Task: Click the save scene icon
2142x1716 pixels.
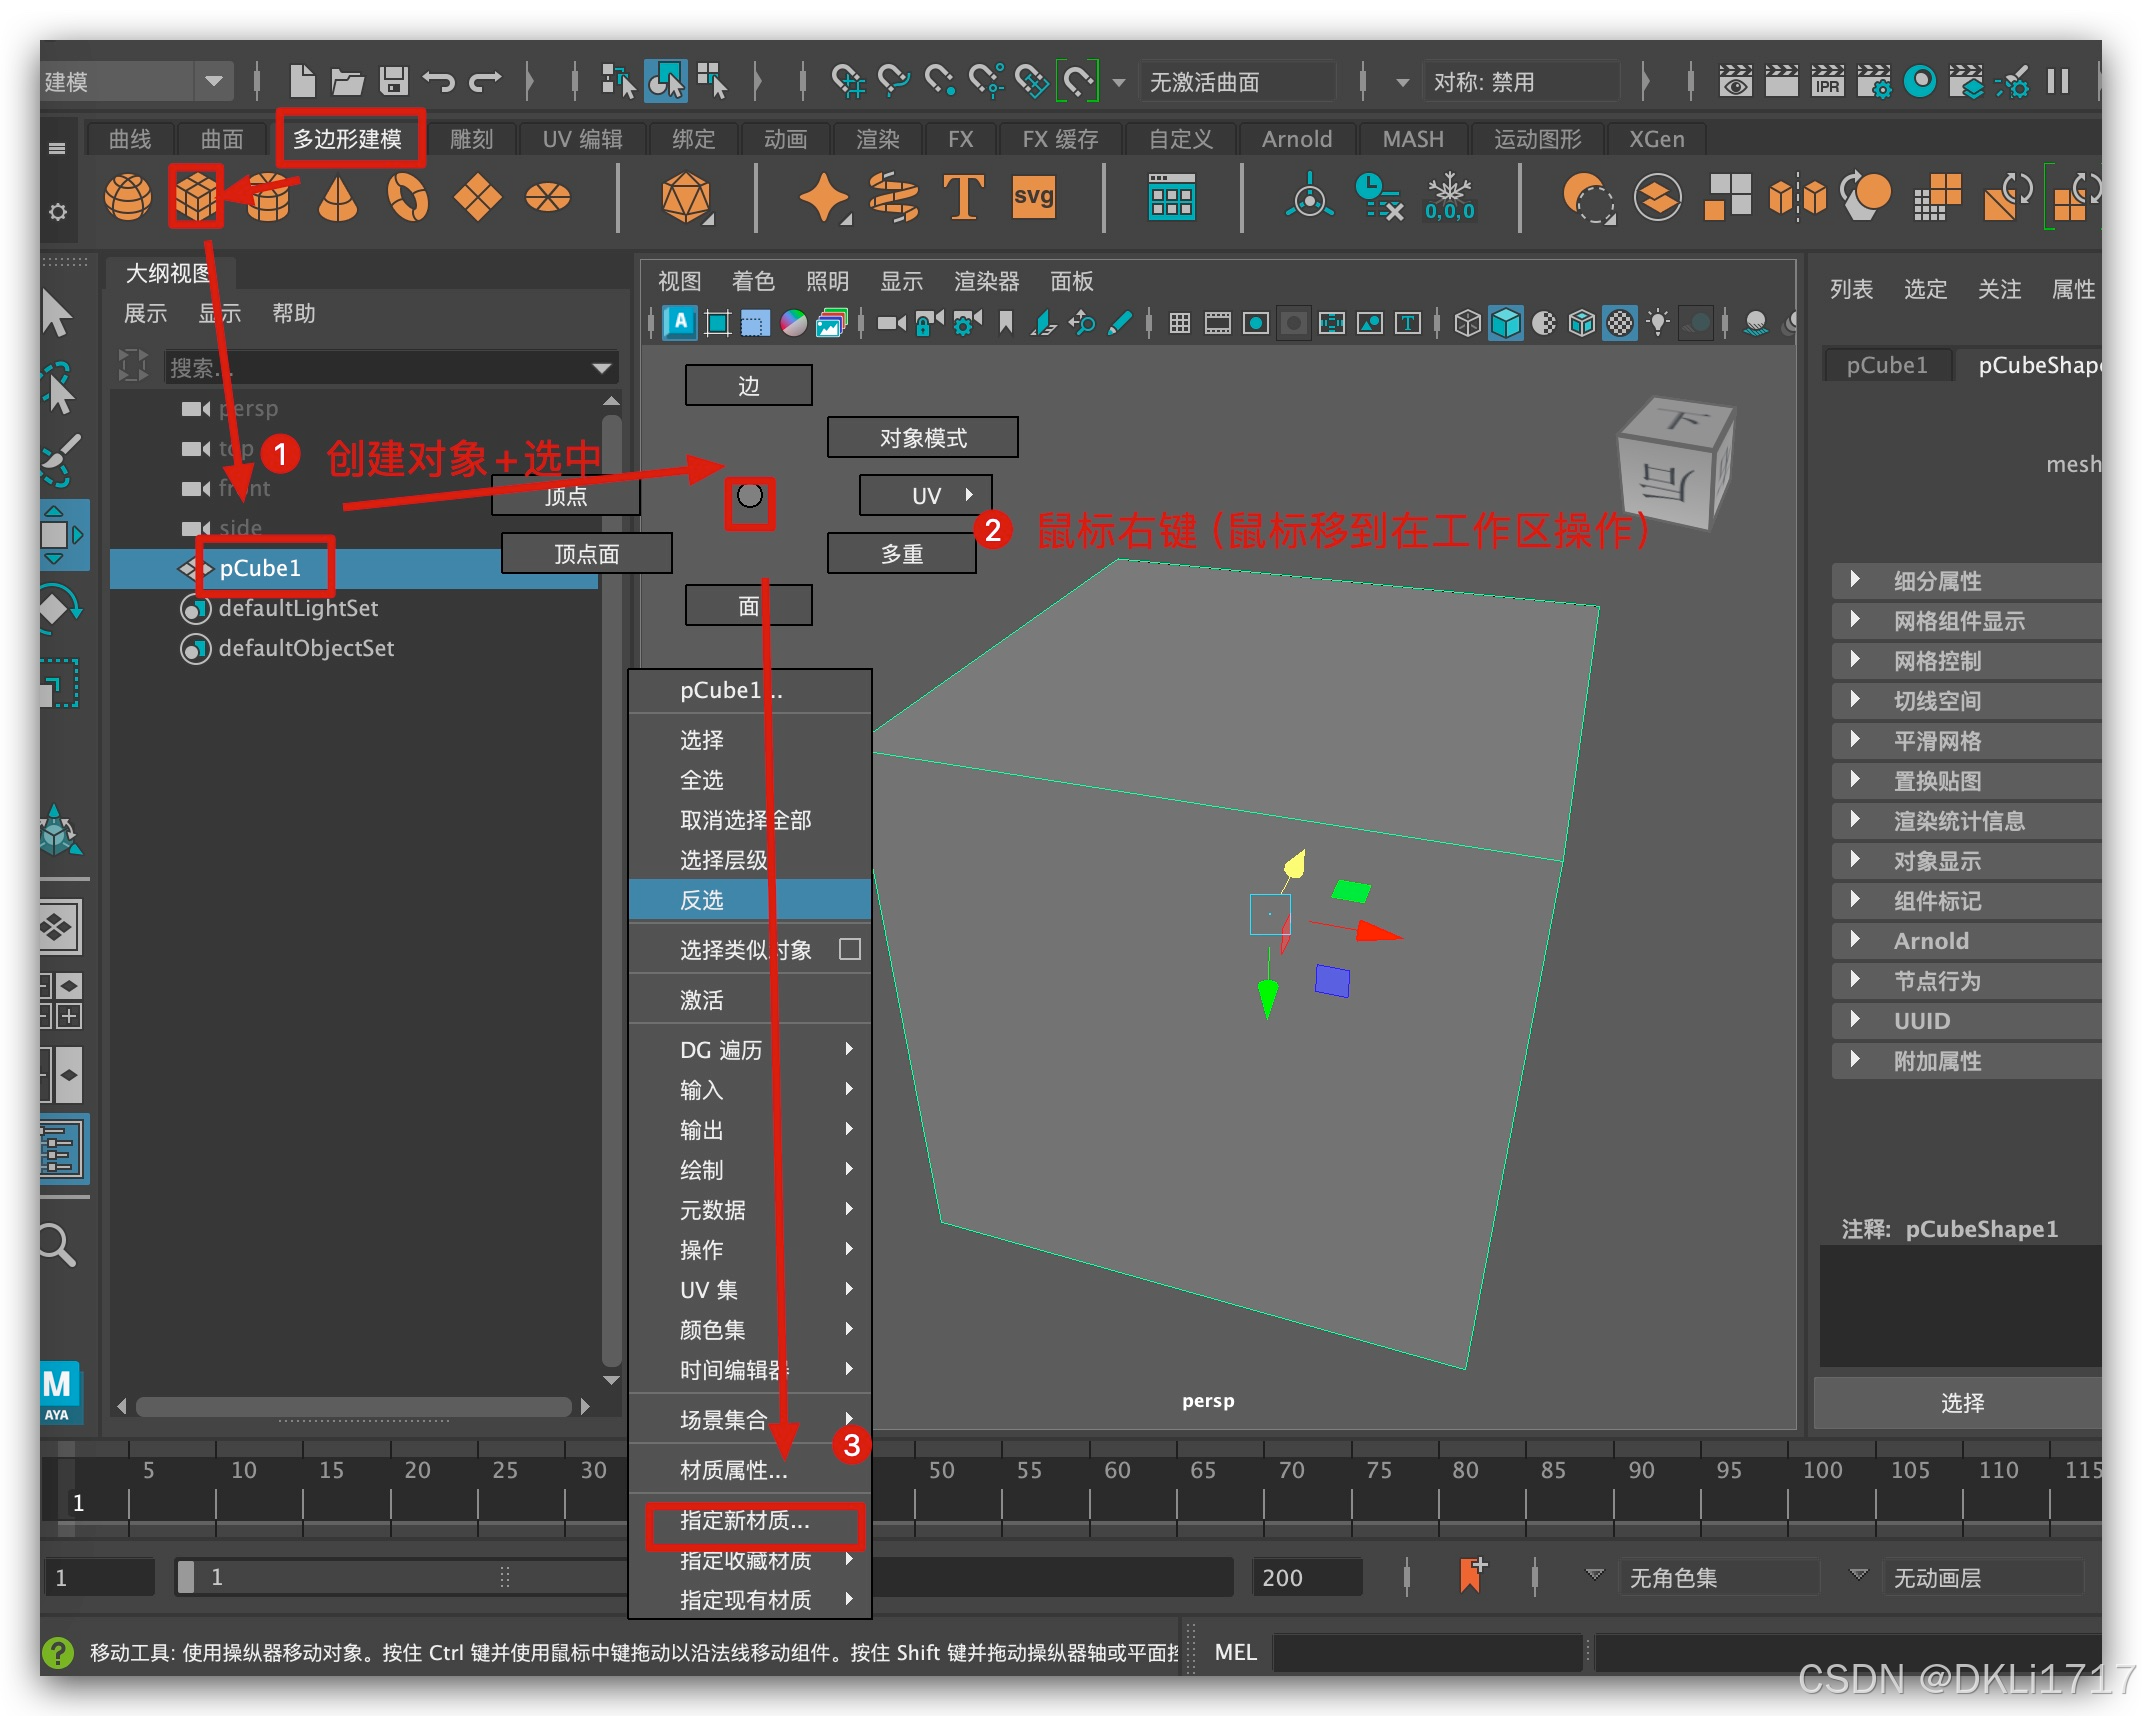Action: [393, 81]
